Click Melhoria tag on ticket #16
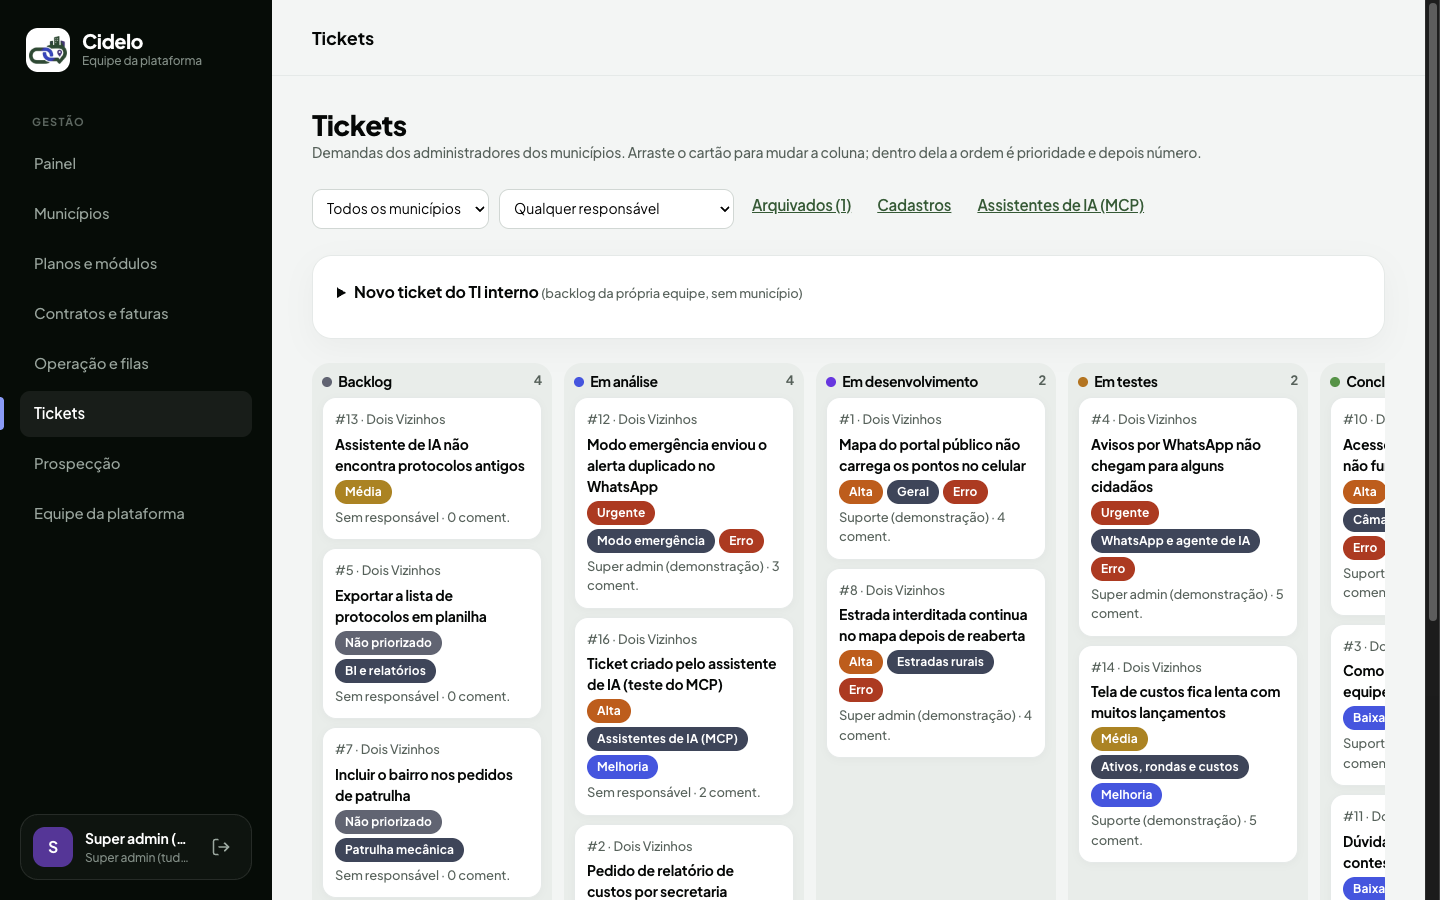This screenshot has height=900, width=1440. pyautogui.click(x=622, y=767)
